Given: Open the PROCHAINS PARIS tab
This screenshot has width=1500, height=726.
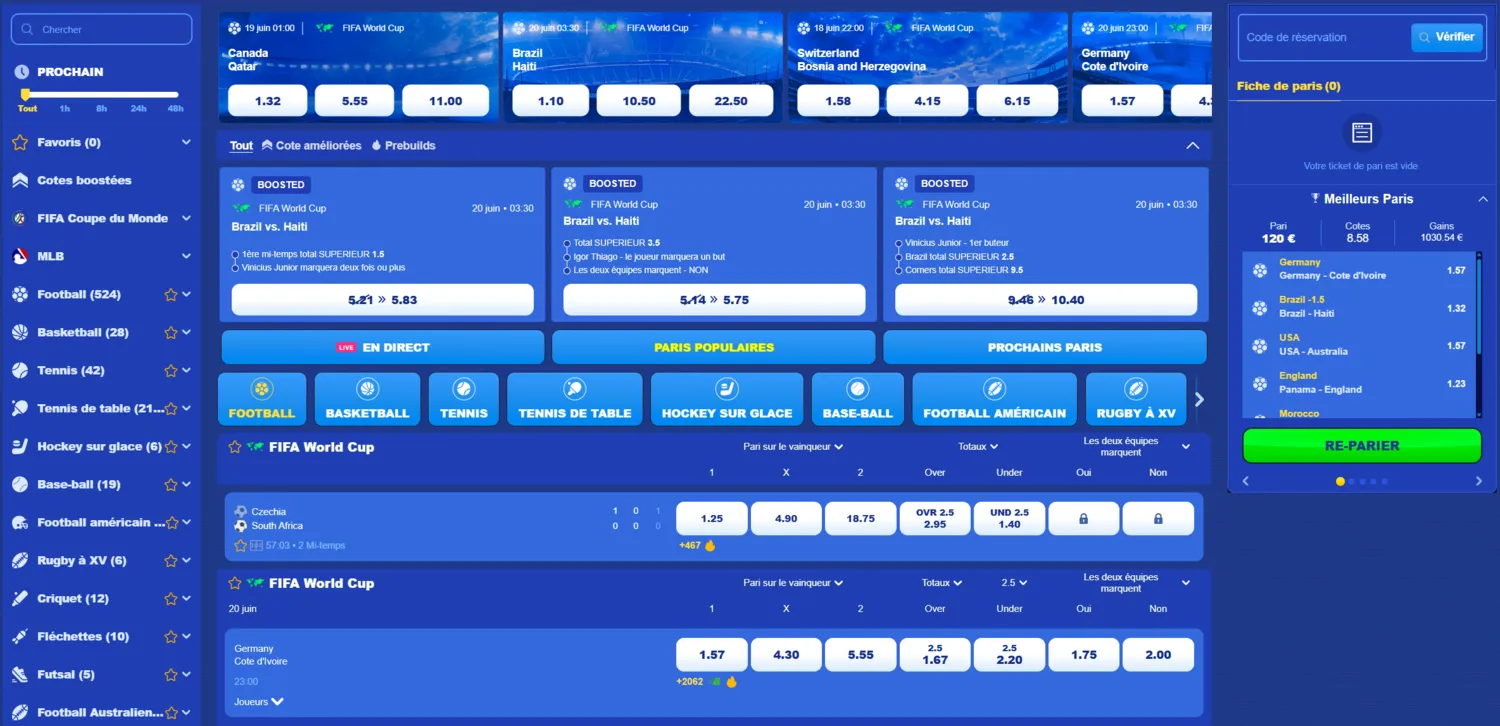Looking at the screenshot, I should click(x=1045, y=347).
